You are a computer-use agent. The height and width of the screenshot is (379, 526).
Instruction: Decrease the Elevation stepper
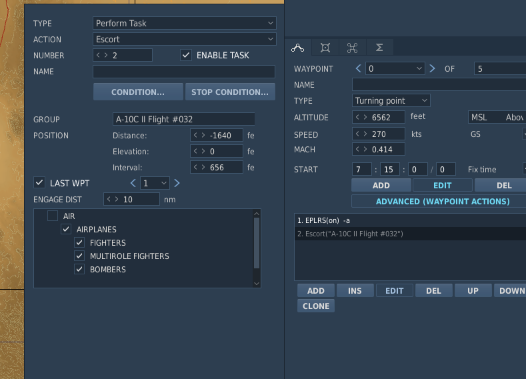coord(196,151)
